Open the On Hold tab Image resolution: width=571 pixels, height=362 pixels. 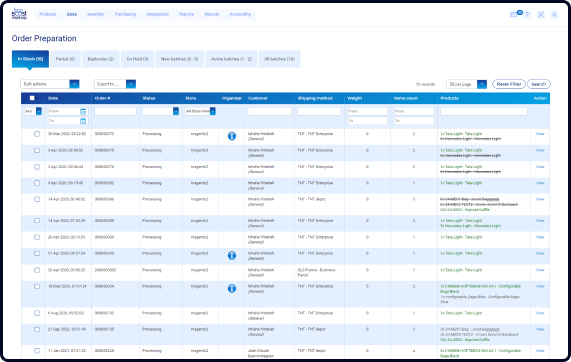pyautogui.click(x=137, y=59)
